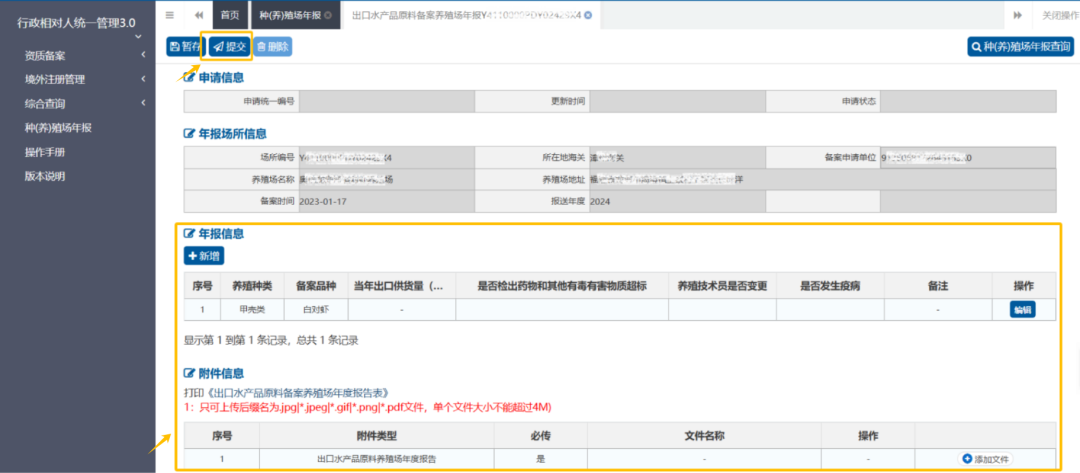The image size is (1080, 473).
Task: Click 新增 to add annual report row
Action: 204,256
